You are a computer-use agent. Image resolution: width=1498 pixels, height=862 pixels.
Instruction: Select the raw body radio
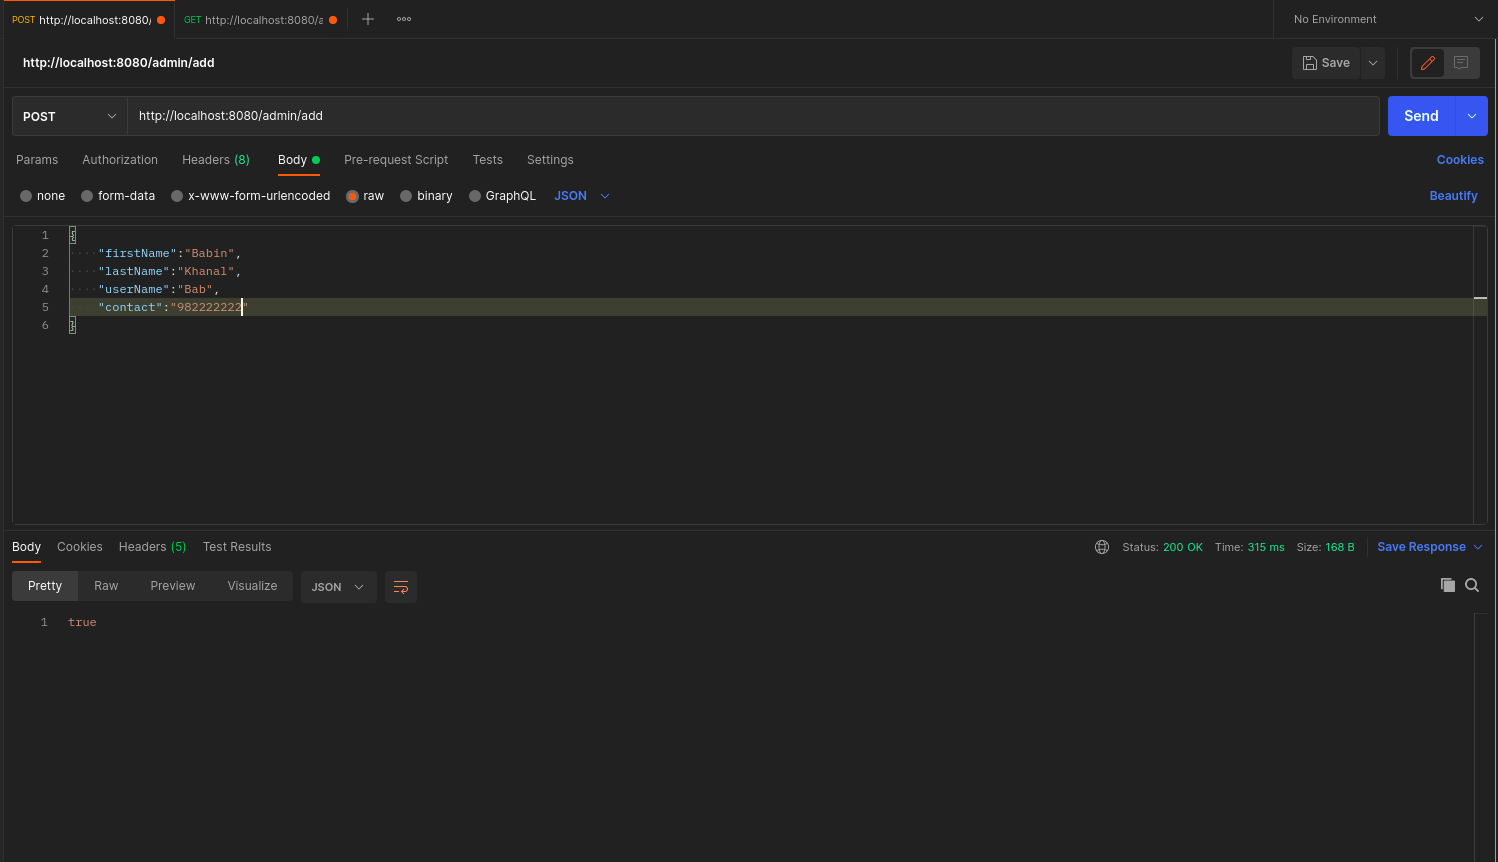(x=352, y=196)
